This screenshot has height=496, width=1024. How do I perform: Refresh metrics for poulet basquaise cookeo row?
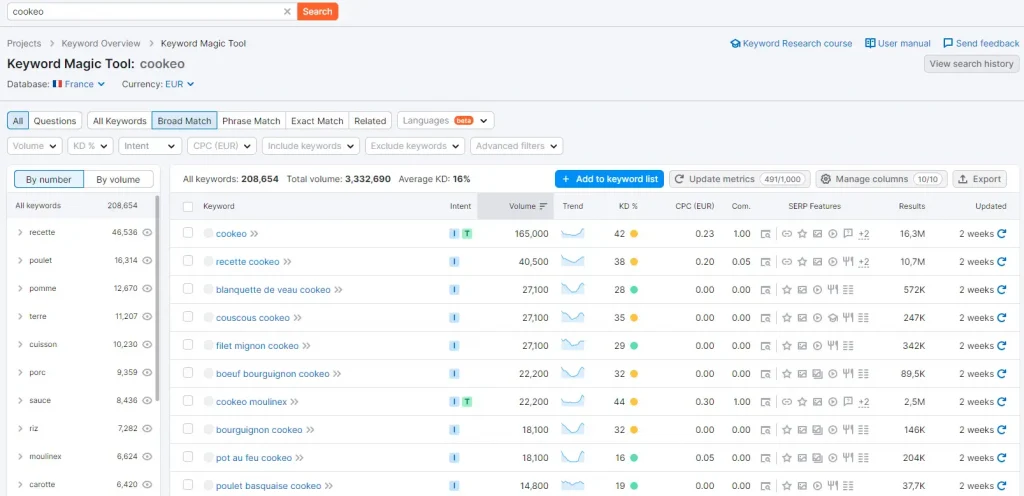pyautogui.click(x=1002, y=486)
